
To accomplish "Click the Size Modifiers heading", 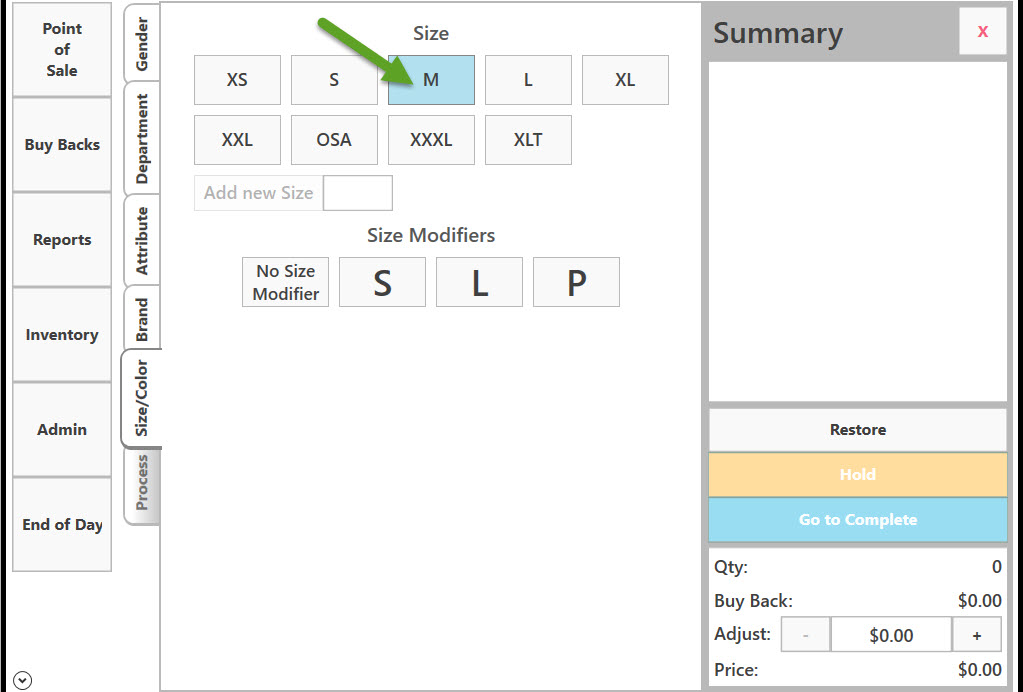I will click(x=431, y=235).
